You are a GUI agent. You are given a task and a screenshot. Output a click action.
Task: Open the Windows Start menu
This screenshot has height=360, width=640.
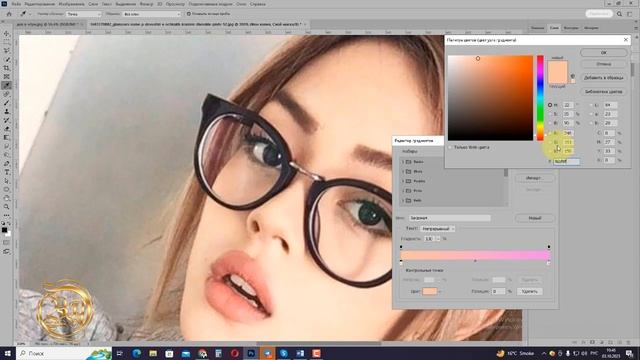7,353
